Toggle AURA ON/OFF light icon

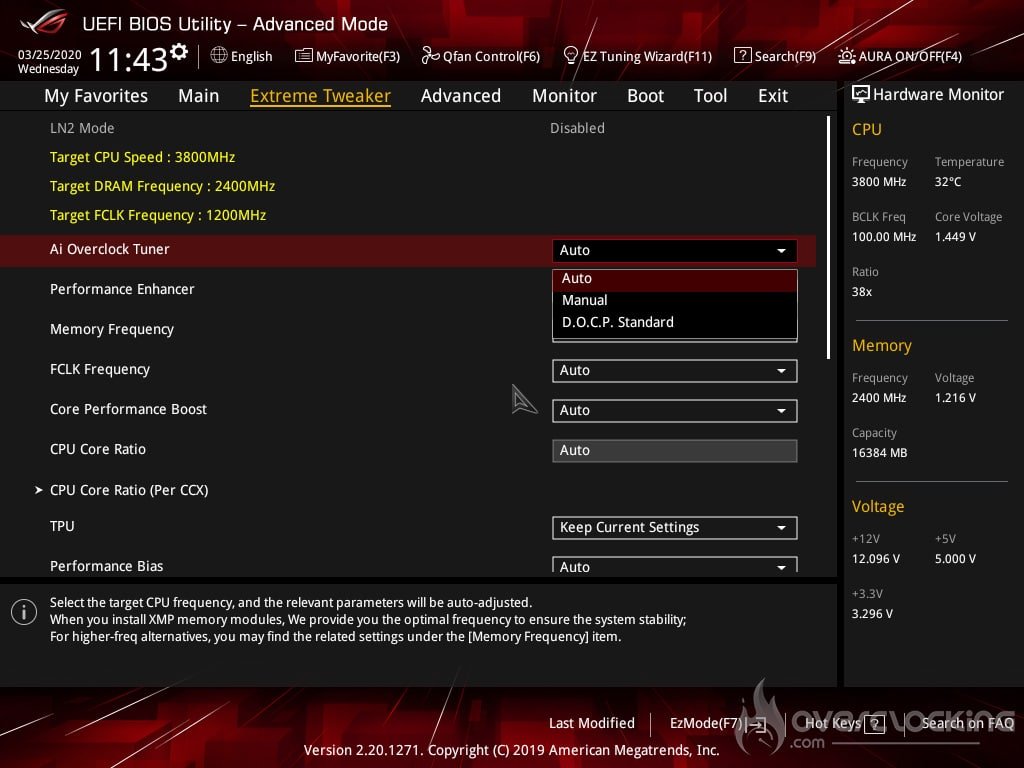point(846,56)
